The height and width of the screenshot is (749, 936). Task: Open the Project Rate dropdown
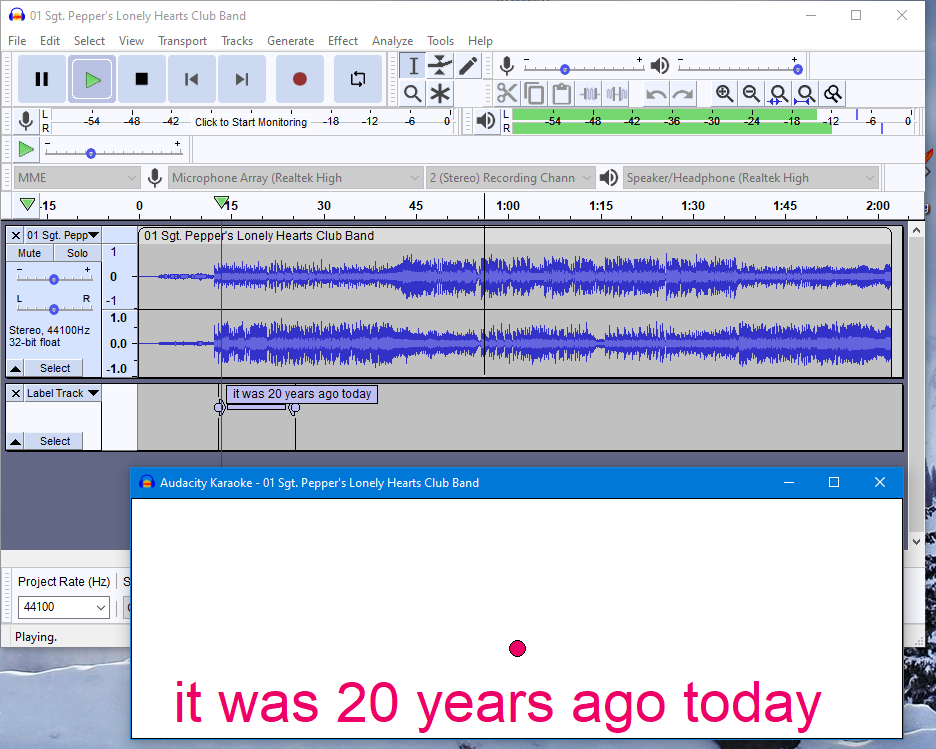coord(63,607)
